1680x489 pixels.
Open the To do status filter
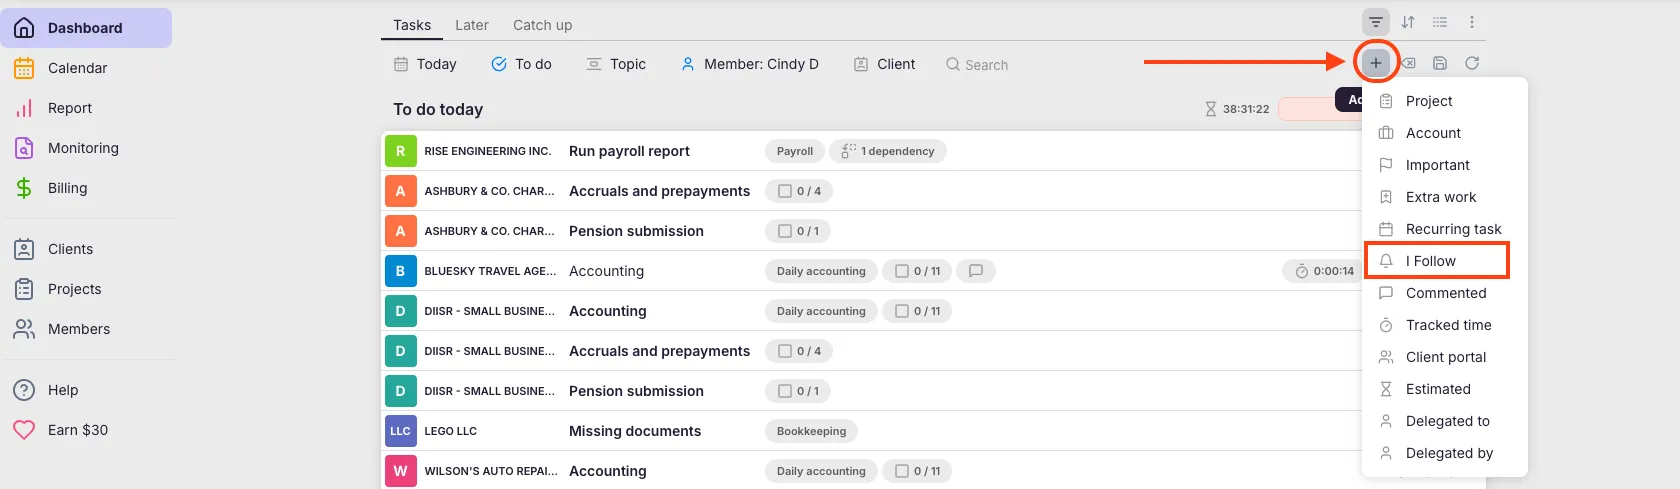tap(522, 64)
